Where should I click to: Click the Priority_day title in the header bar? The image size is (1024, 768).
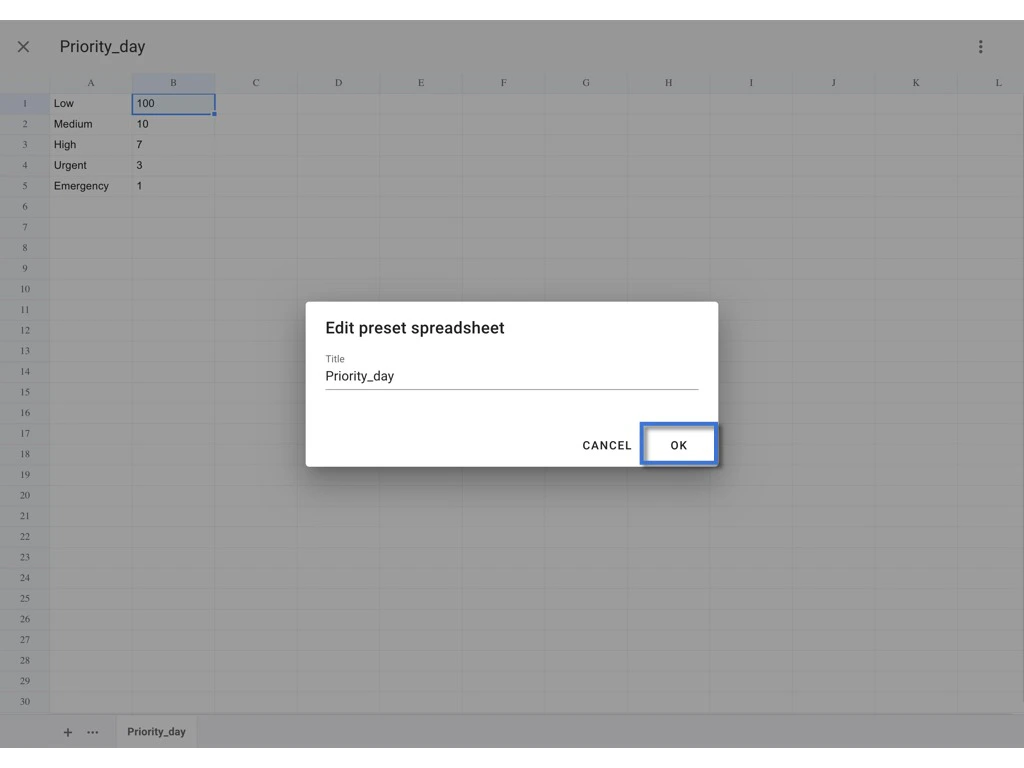(x=102, y=46)
